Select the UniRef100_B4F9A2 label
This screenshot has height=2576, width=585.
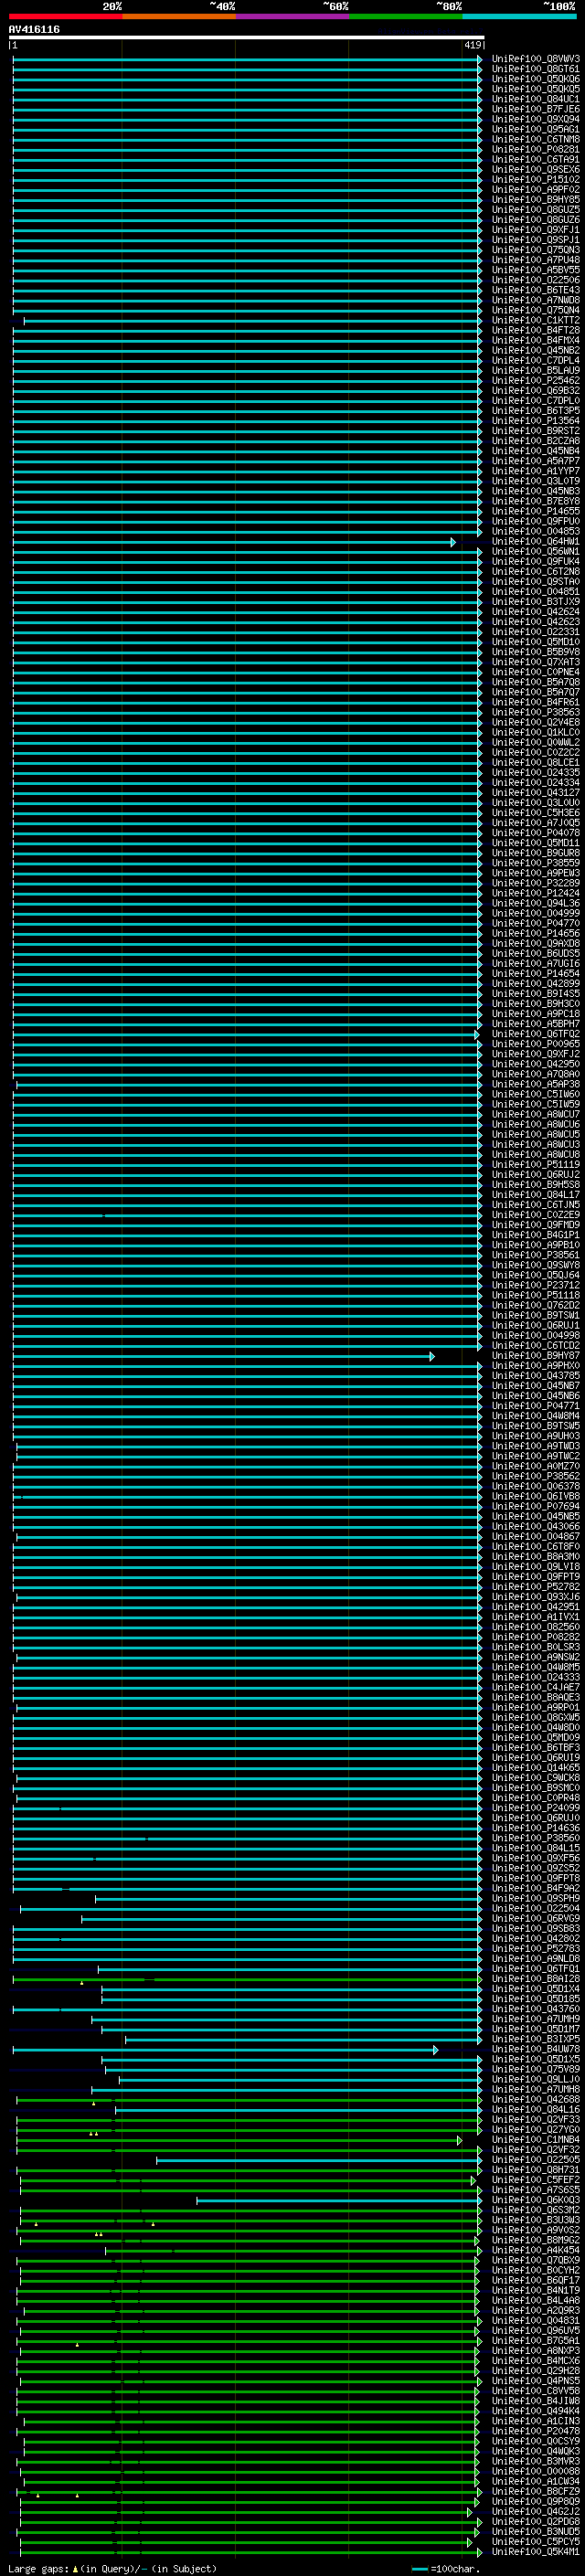pyautogui.click(x=536, y=1889)
